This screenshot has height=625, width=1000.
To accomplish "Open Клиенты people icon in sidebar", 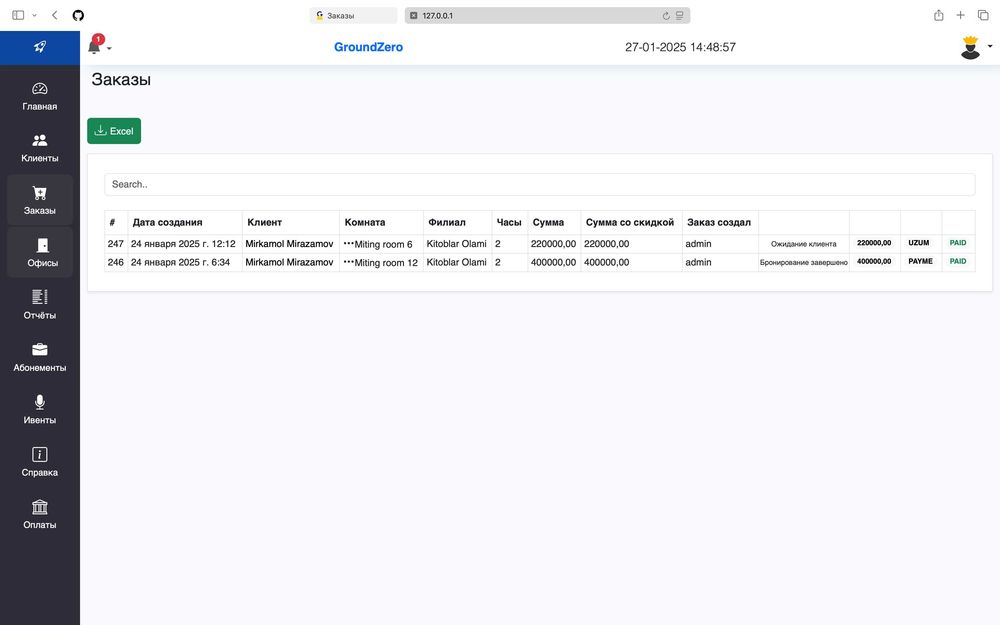I will pos(40,140).
